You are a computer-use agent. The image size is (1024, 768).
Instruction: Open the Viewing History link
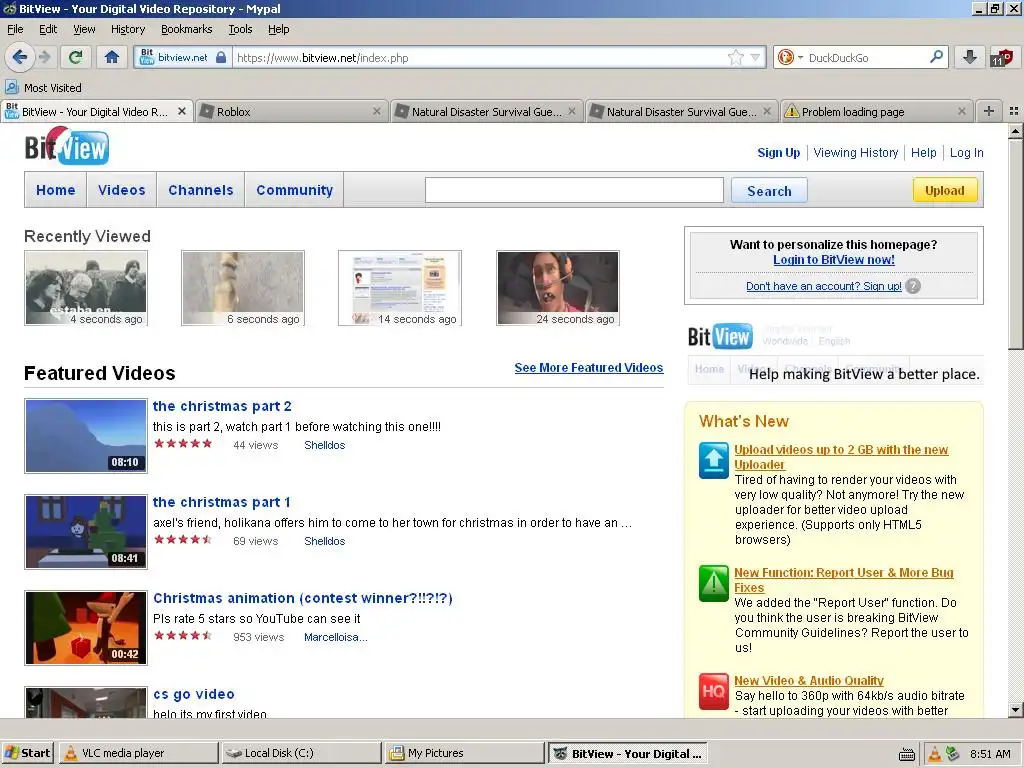tap(856, 153)
